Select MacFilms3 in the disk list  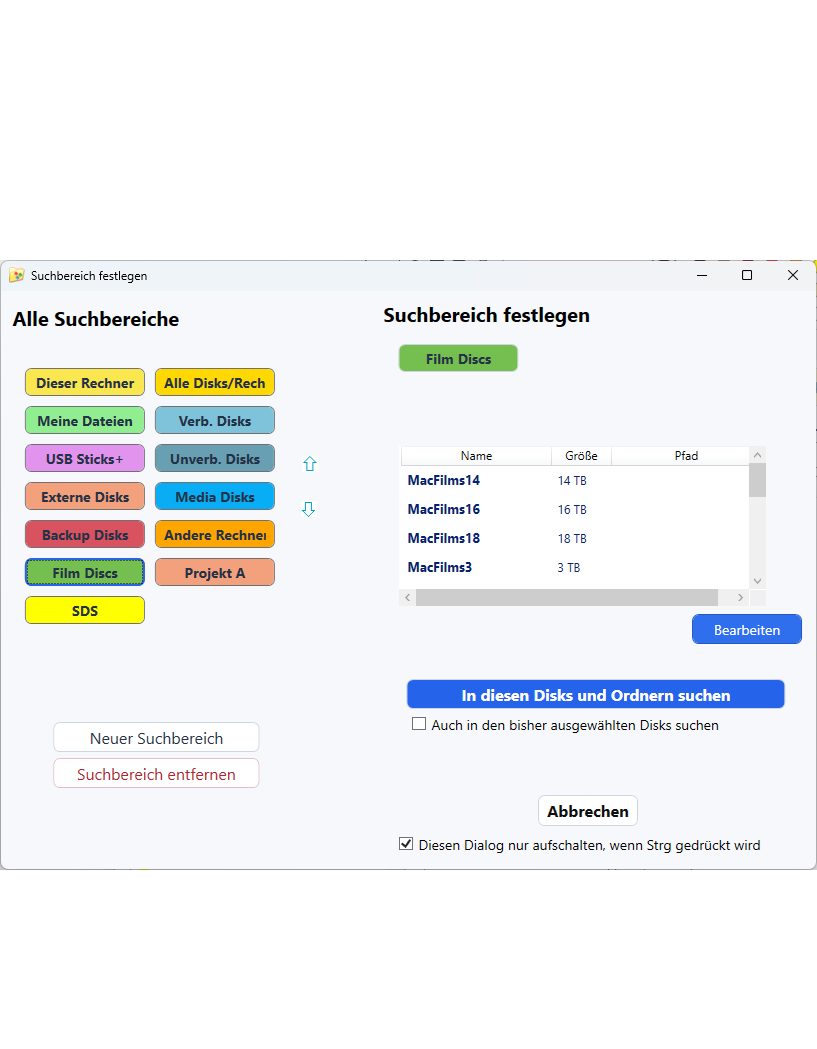440,567
